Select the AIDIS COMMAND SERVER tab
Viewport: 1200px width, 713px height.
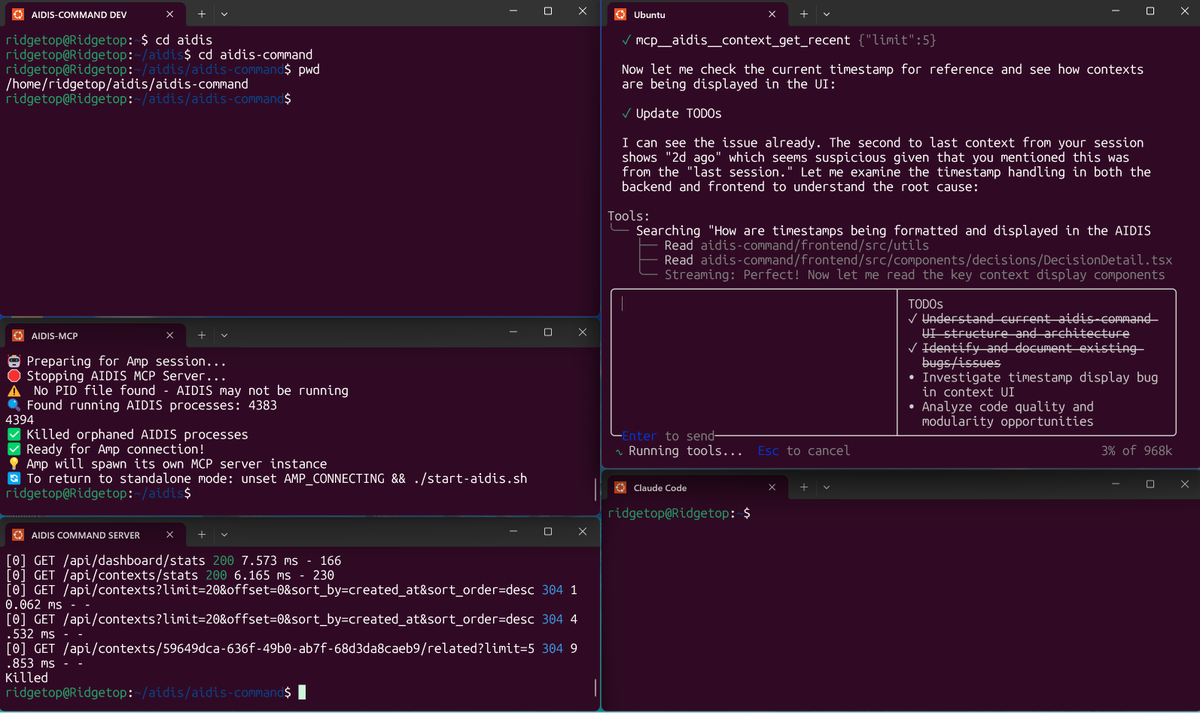tap(94, 535)
